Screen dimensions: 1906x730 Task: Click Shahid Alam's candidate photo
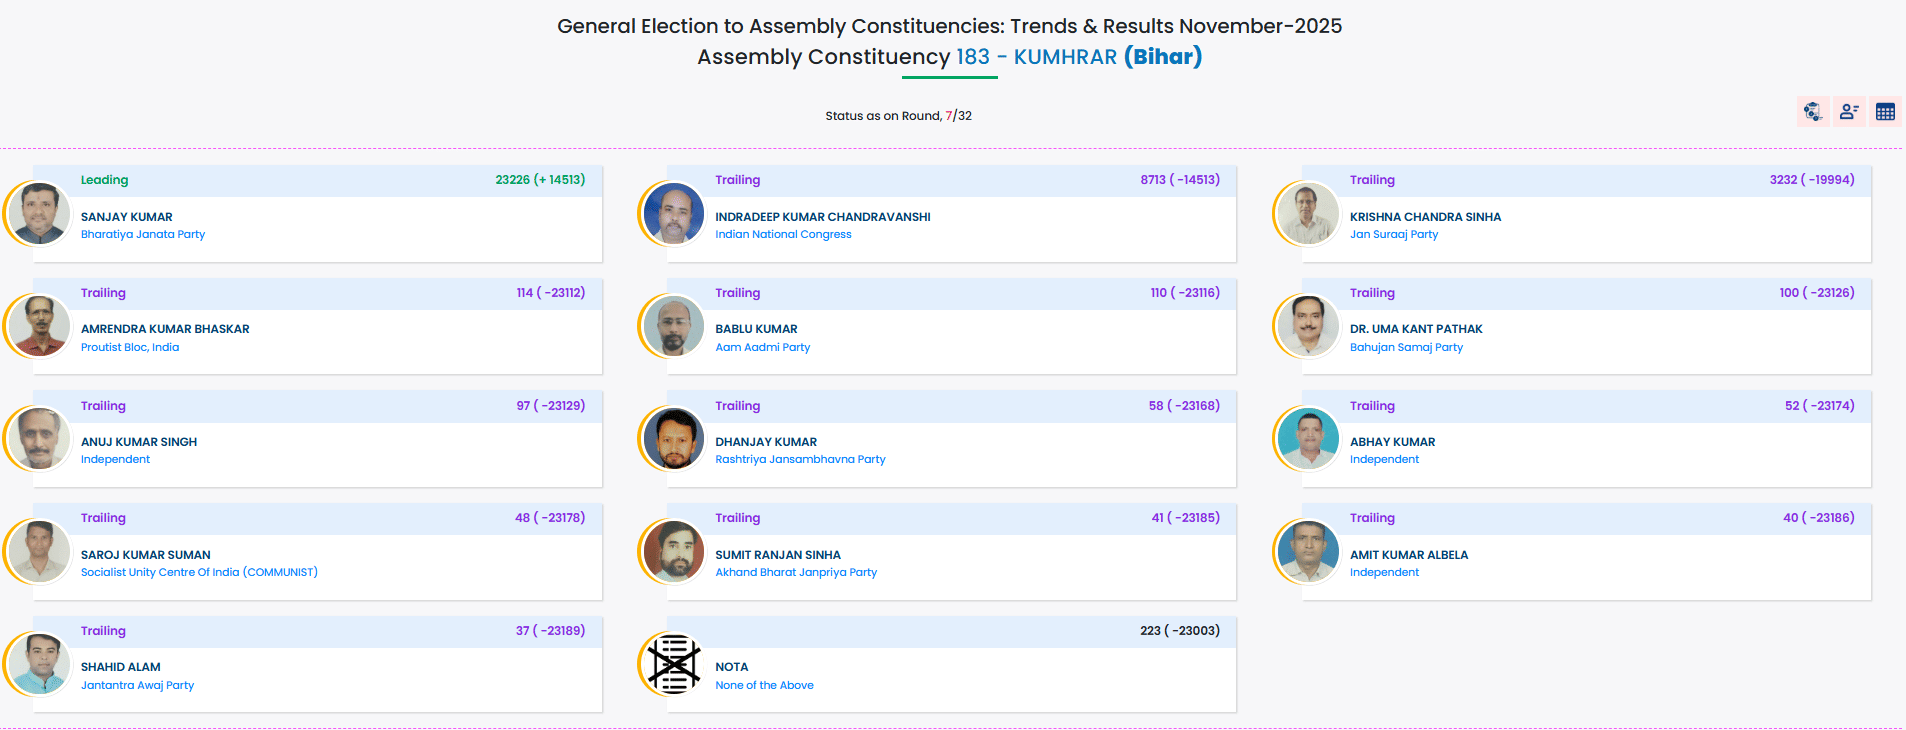[39, 664]
